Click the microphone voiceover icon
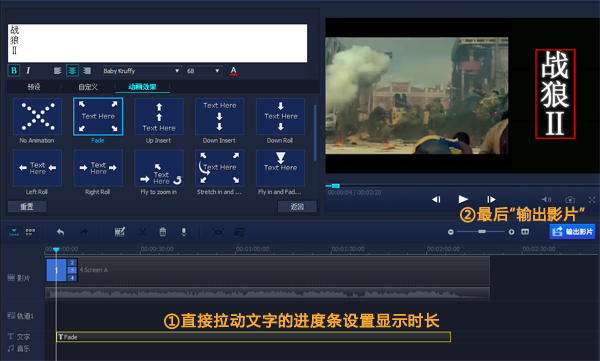 coord(184,232)
